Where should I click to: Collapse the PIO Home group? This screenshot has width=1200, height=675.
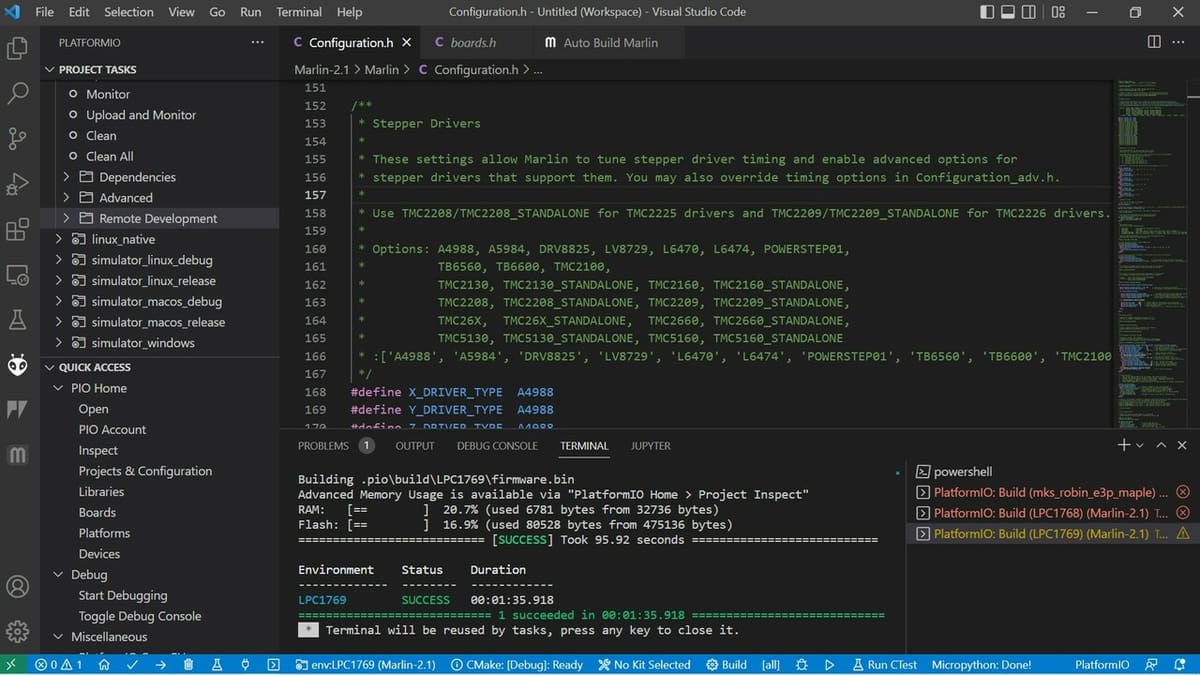(x=58, y=388)
